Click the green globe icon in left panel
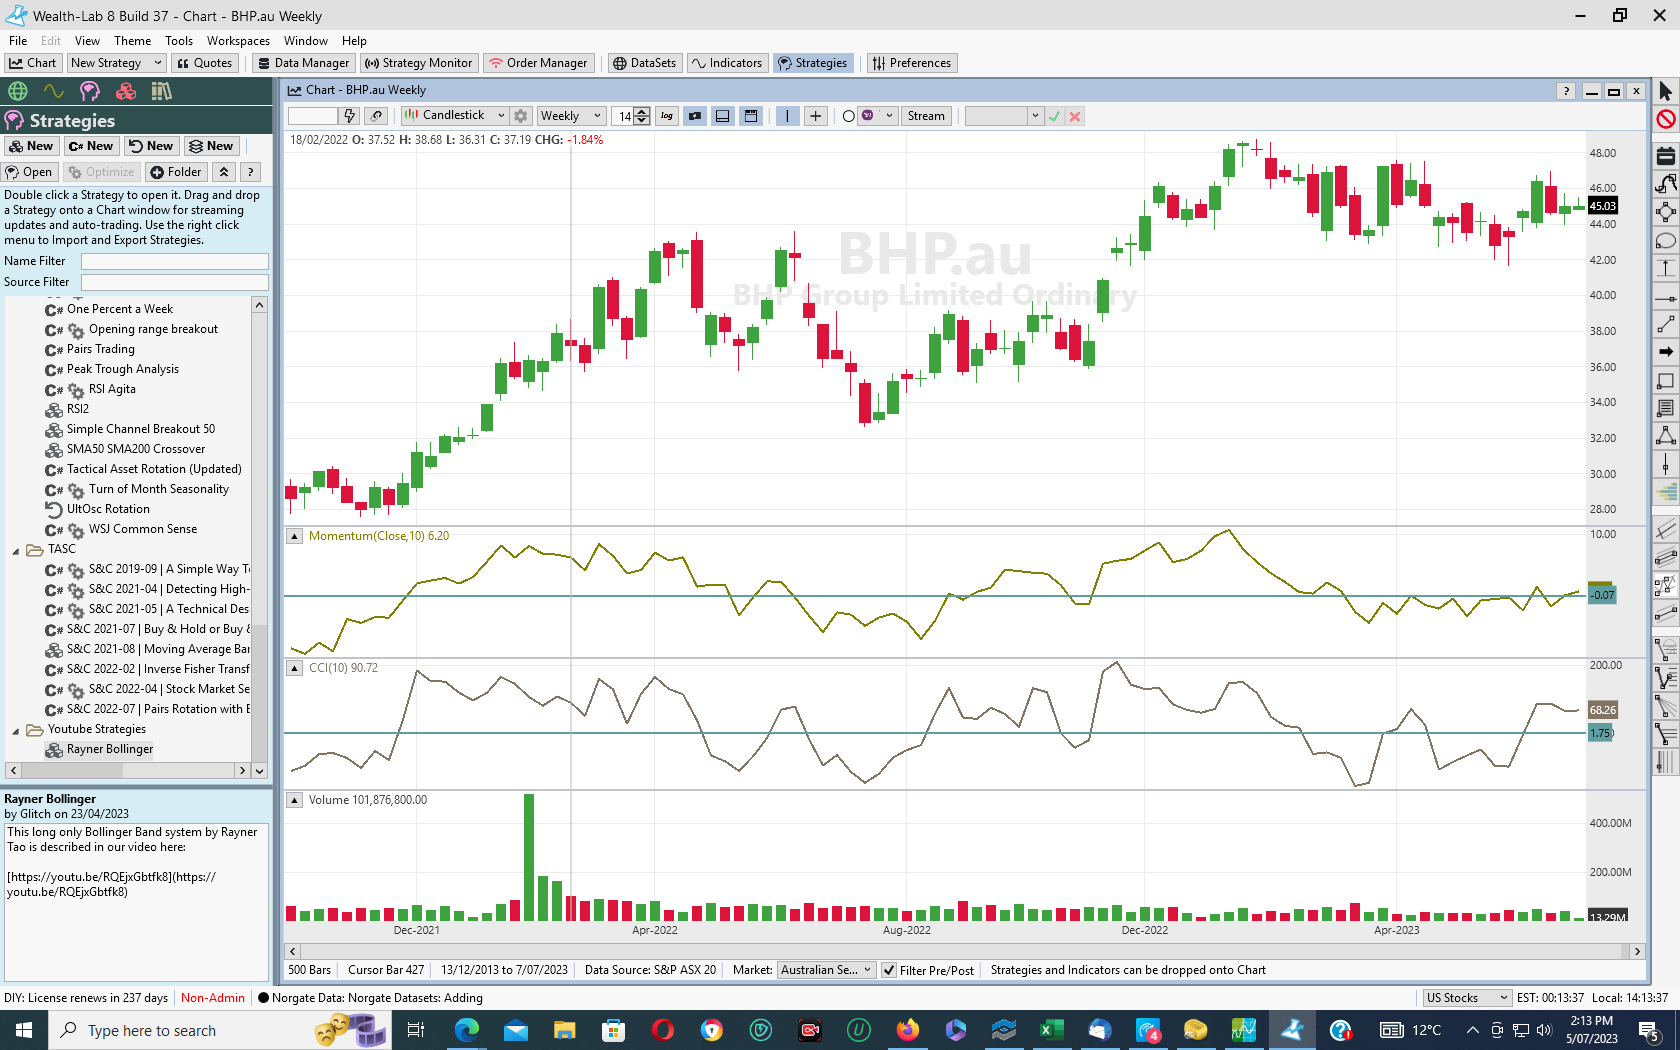1680x1050 pixels. [x=18, y=92]
